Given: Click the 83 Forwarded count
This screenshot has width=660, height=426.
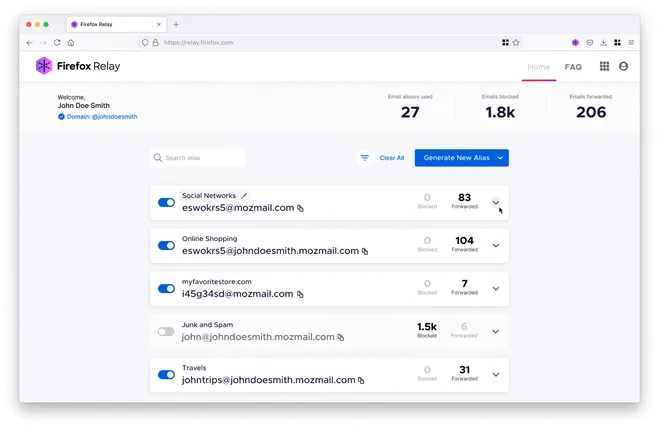Looking at the screenshot, I should 464,201.
